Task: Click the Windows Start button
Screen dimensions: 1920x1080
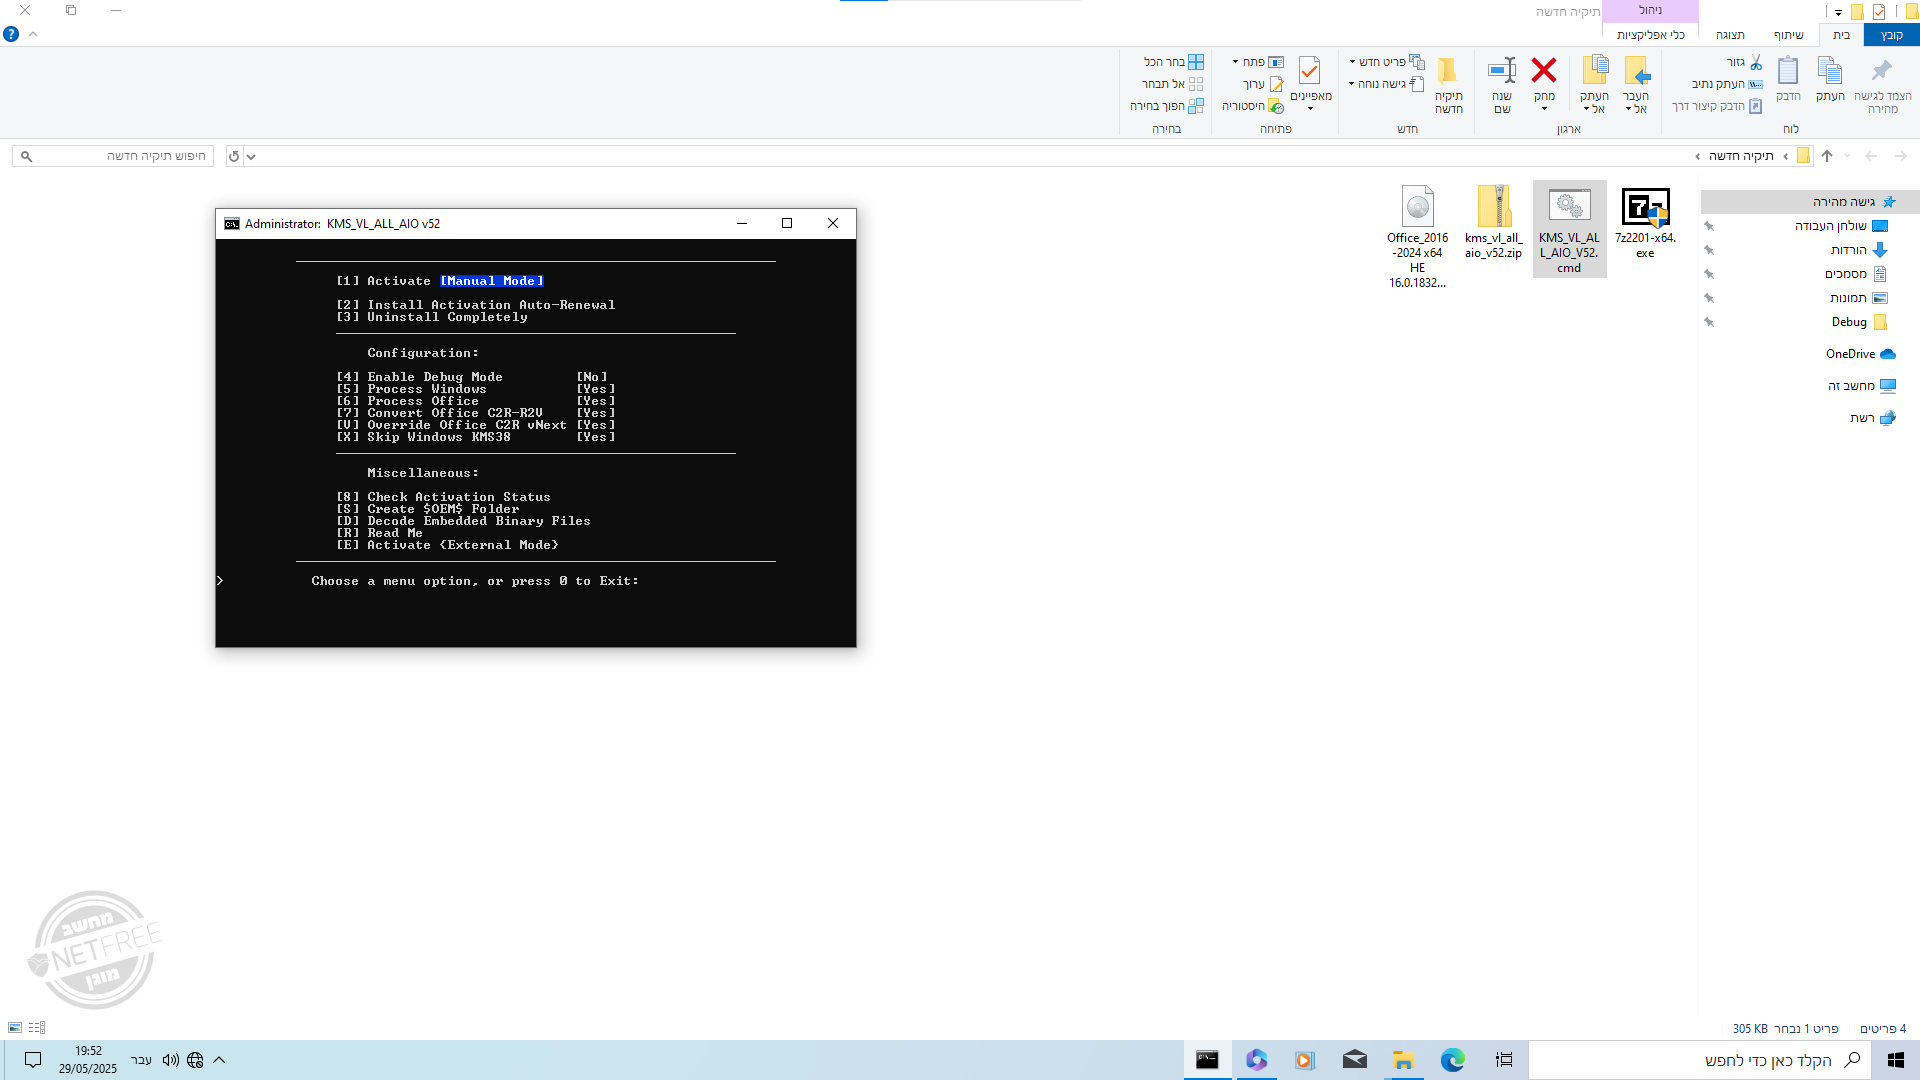Action: (1895, 1060)
